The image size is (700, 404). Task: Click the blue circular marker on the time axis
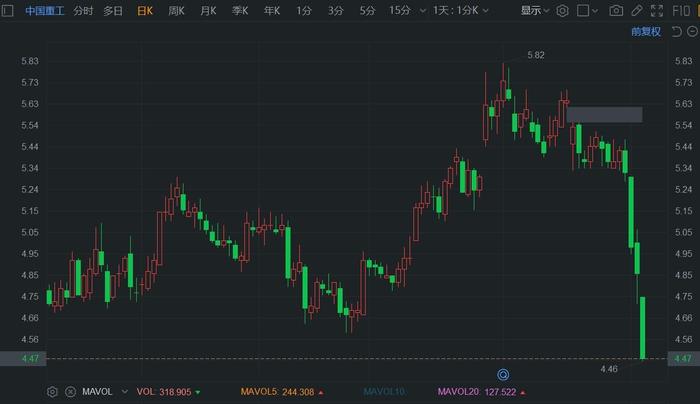(x=503, y=375)
